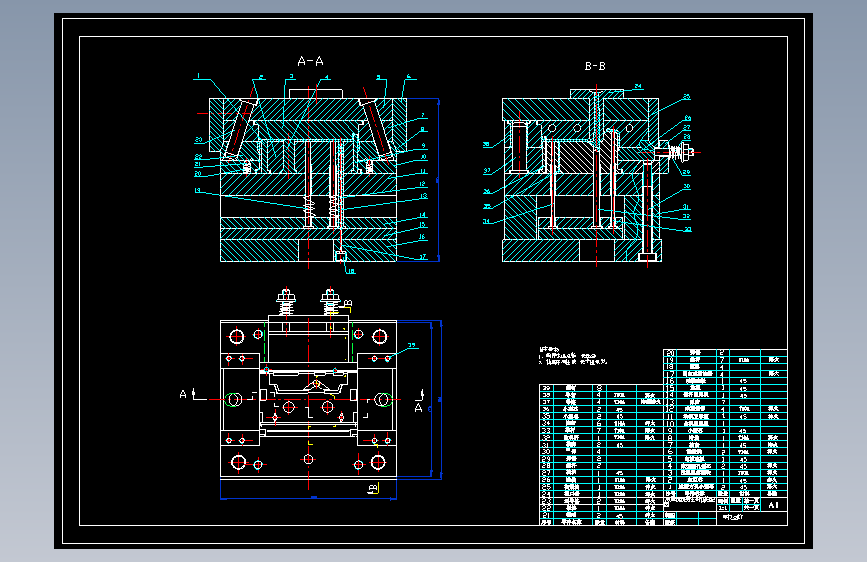Click the top-left guide pillar circle in plan view

237,336
